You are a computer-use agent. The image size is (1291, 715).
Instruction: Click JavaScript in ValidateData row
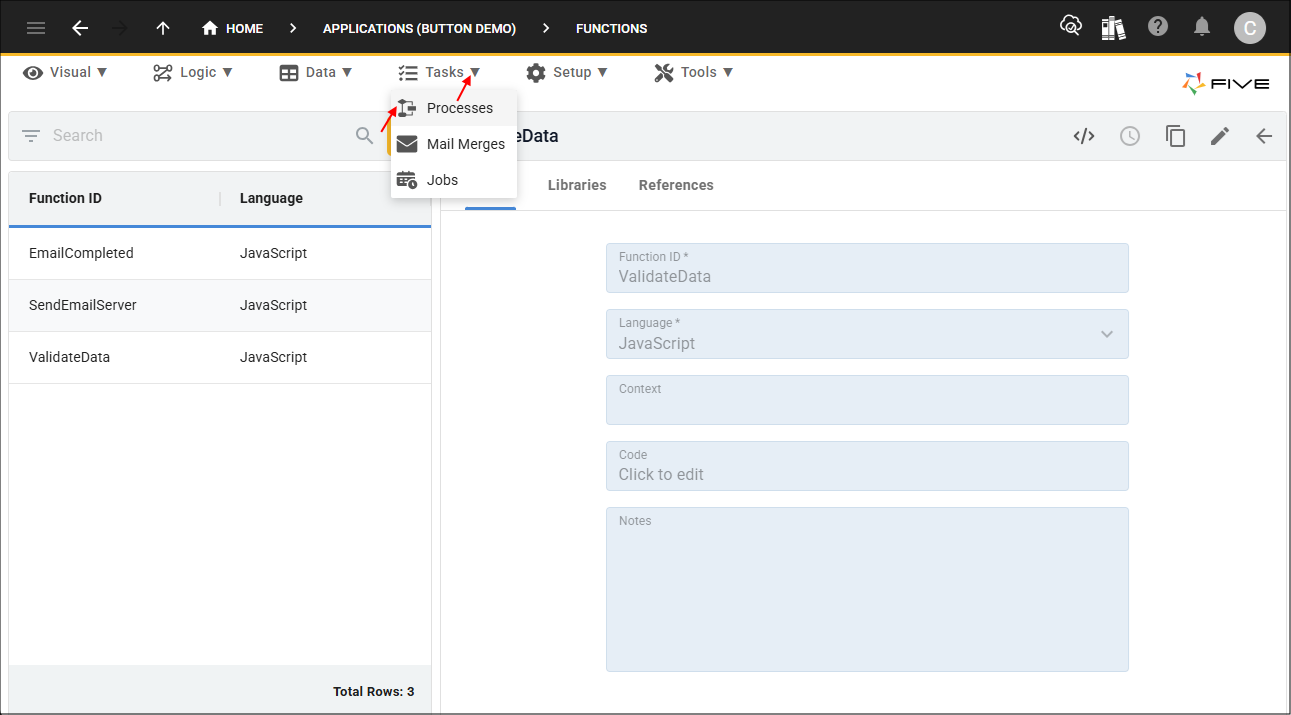coord(273,357)
